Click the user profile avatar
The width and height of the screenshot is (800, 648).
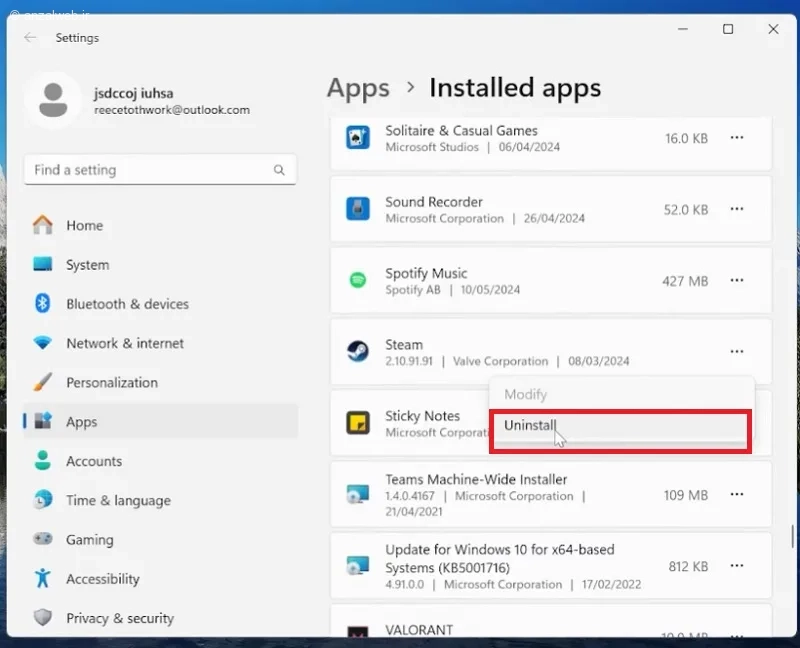tap(53, 100)
